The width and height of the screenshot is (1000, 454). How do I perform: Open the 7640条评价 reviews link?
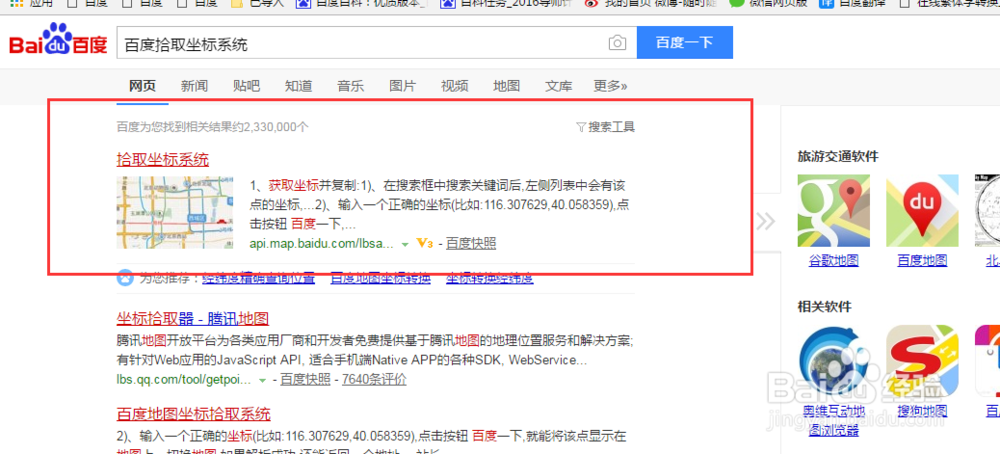coord(374,380)
